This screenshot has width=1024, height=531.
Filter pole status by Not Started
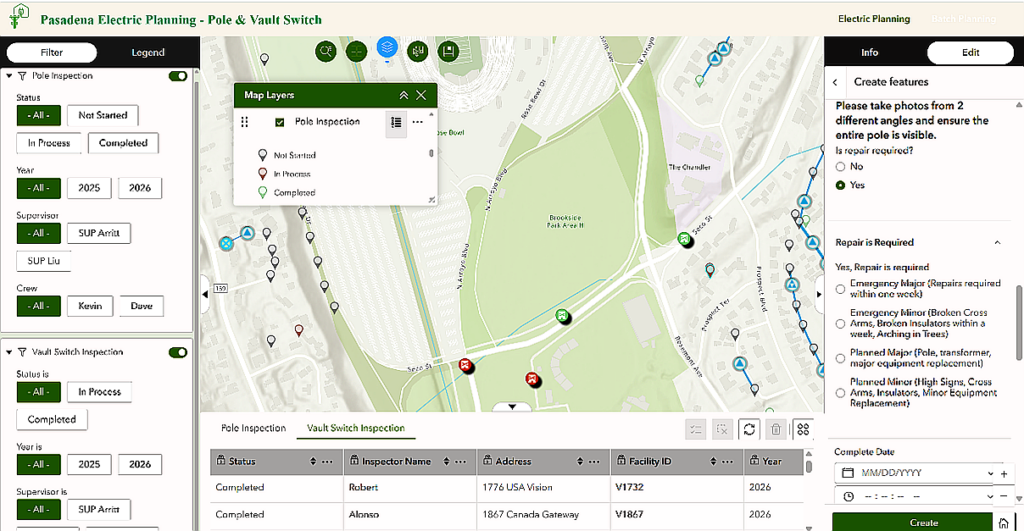point(103,116)
